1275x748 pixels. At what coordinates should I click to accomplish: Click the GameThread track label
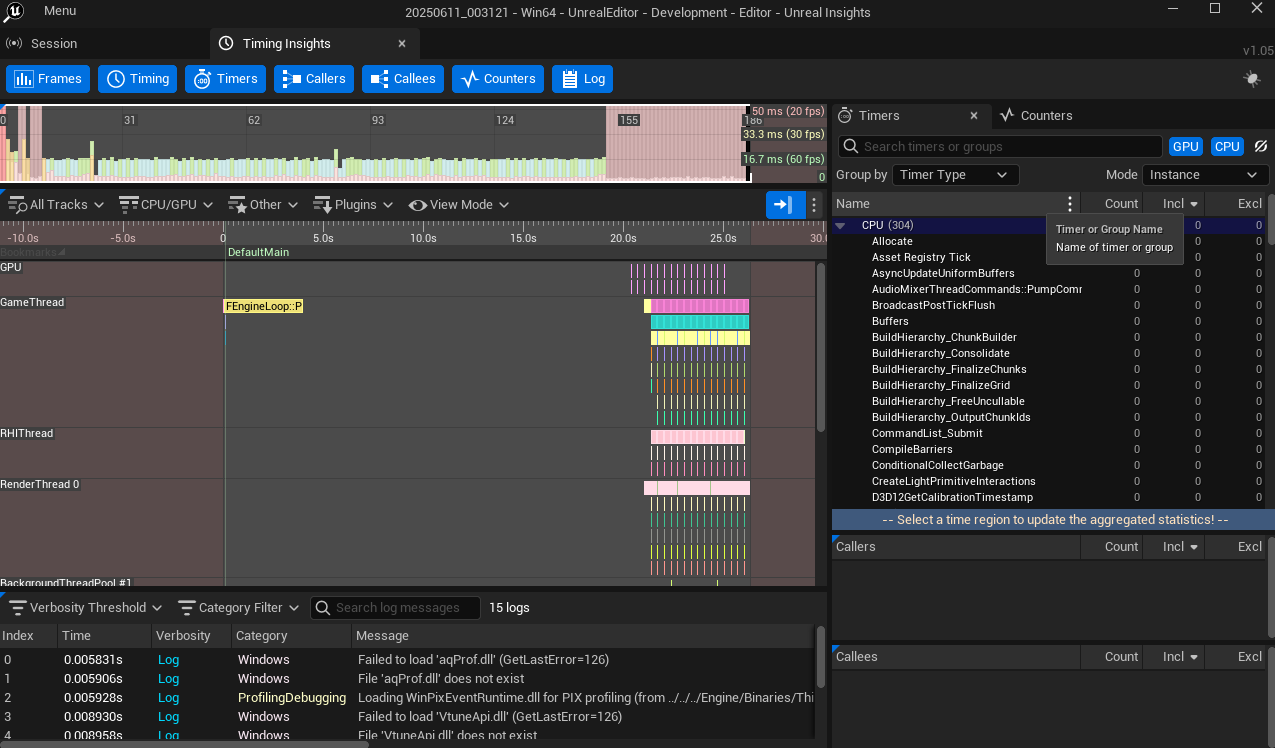(32, 303)
